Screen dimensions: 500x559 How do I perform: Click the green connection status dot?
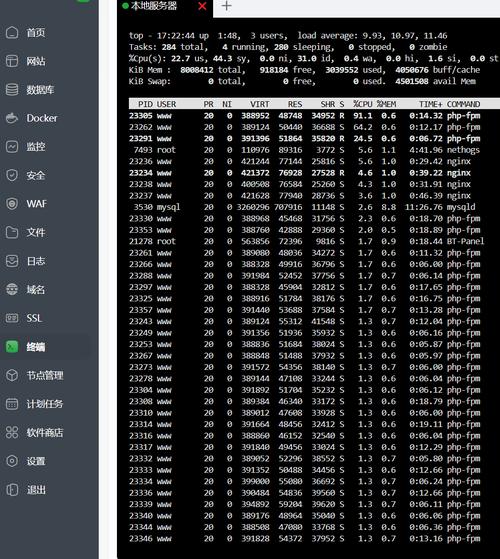point(125,6)
